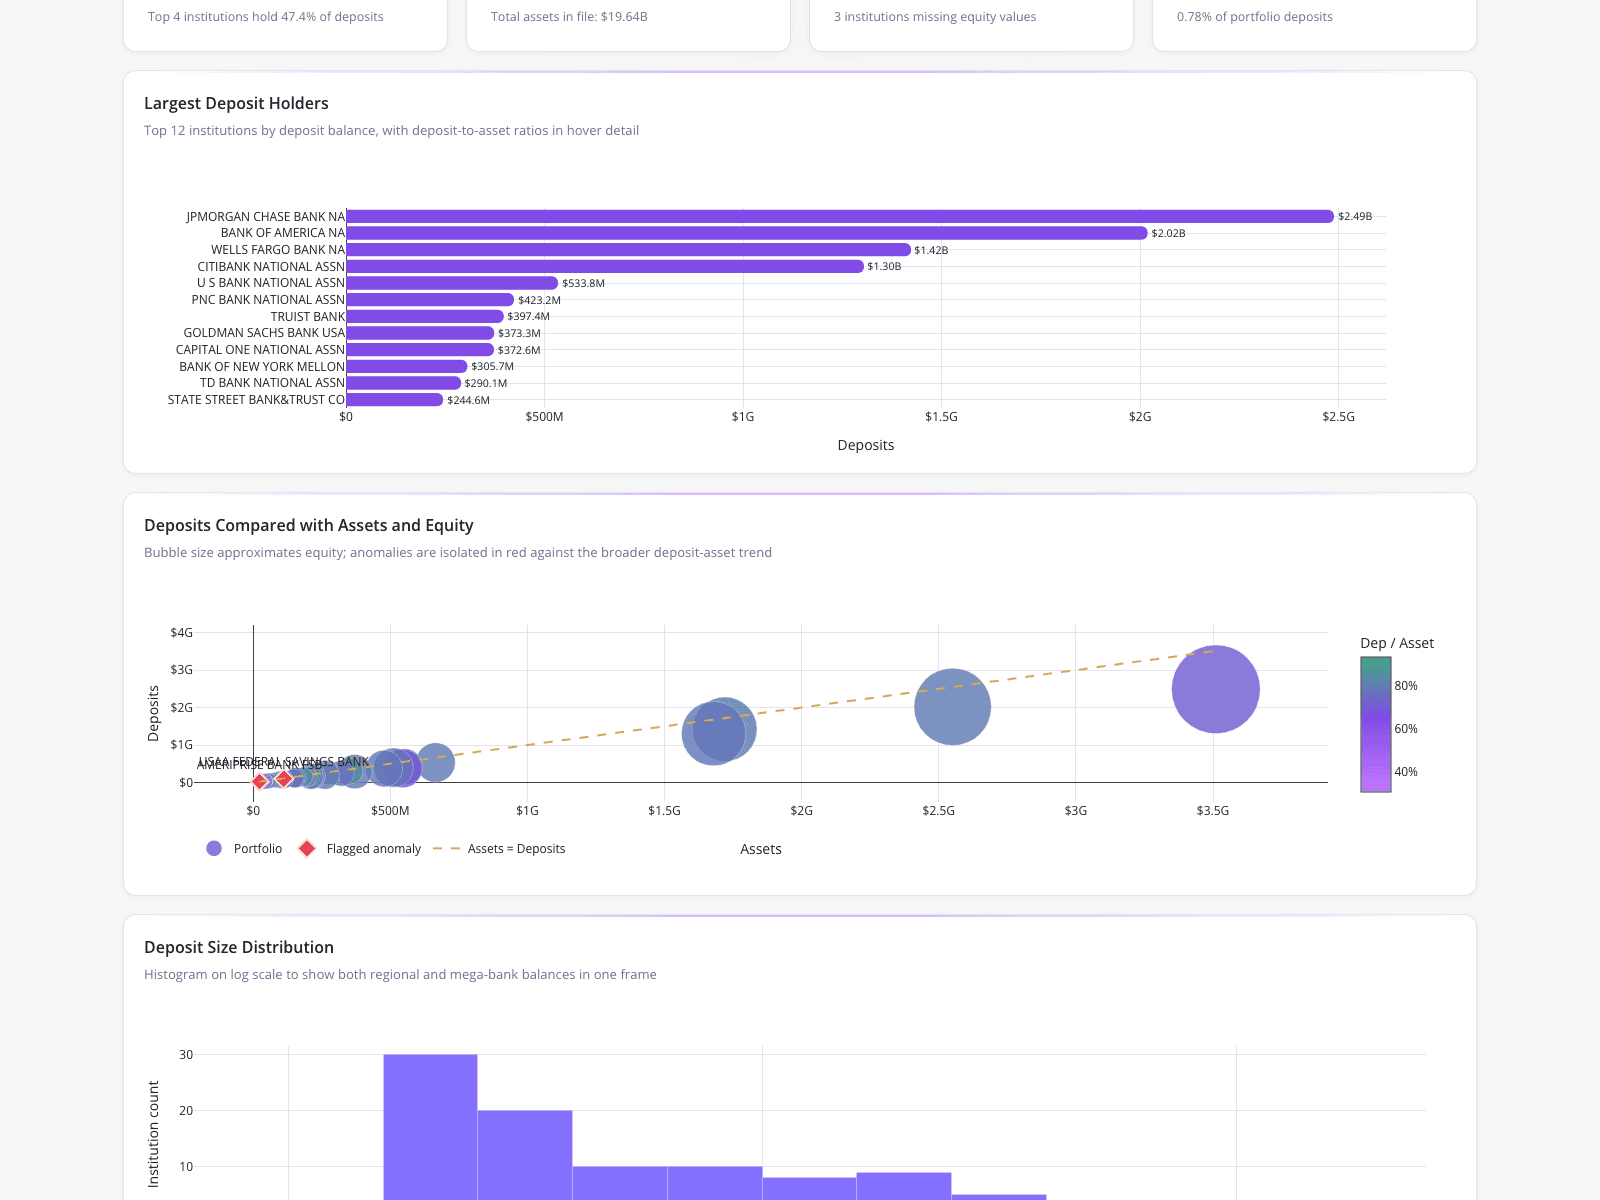Click the TD BANK NATIONAL ASSN bar

(x=403, y=383)
